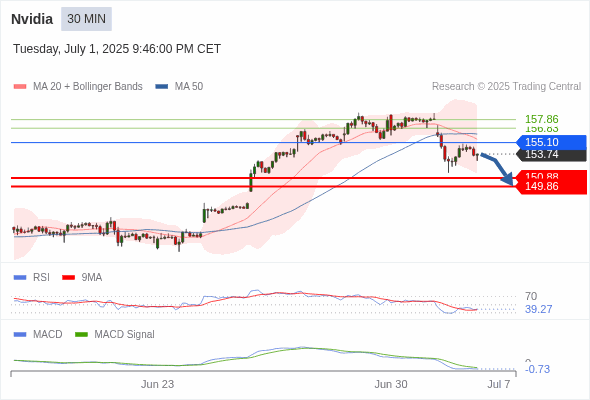Toggle MA 20 + Bollinger Bands legend label
The height and width of the screenshot is (400, 590).
(x=88, y=87)
